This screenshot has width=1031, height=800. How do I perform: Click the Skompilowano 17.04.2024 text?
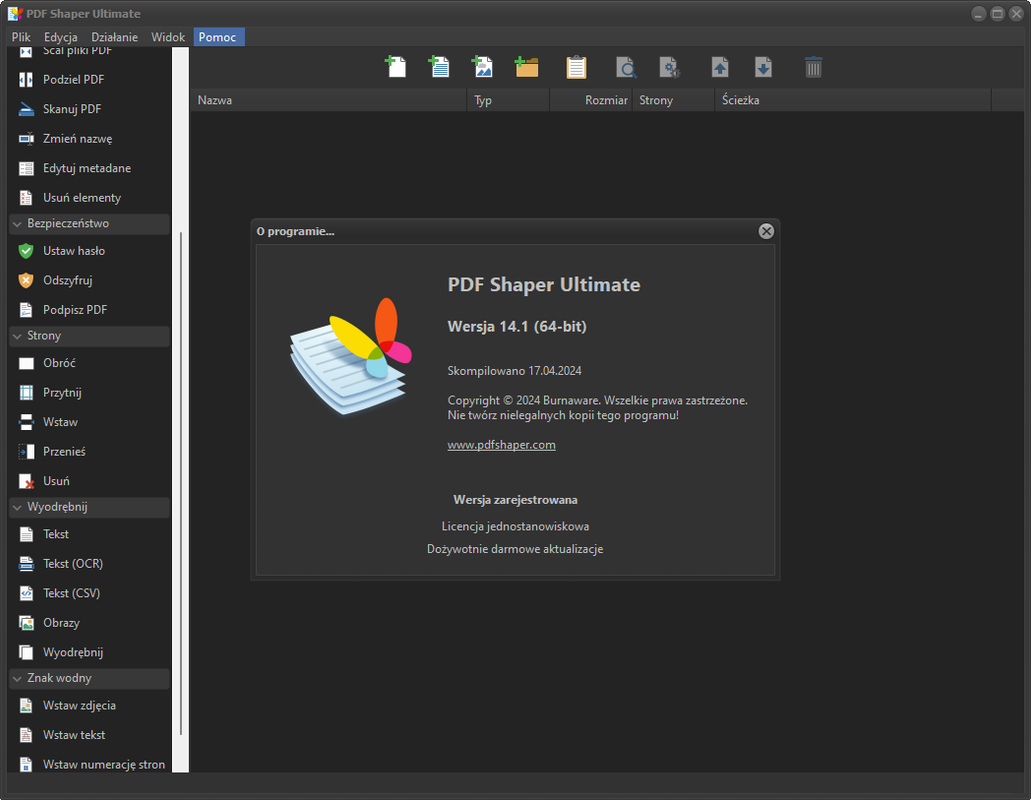pyautogui.click(x=514, y=371)
